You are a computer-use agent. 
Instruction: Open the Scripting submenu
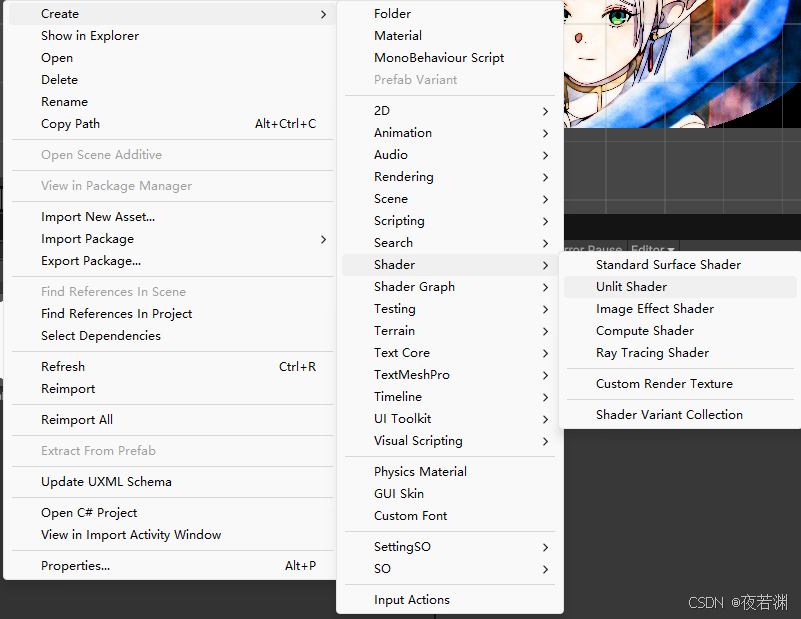click(450, 221)
